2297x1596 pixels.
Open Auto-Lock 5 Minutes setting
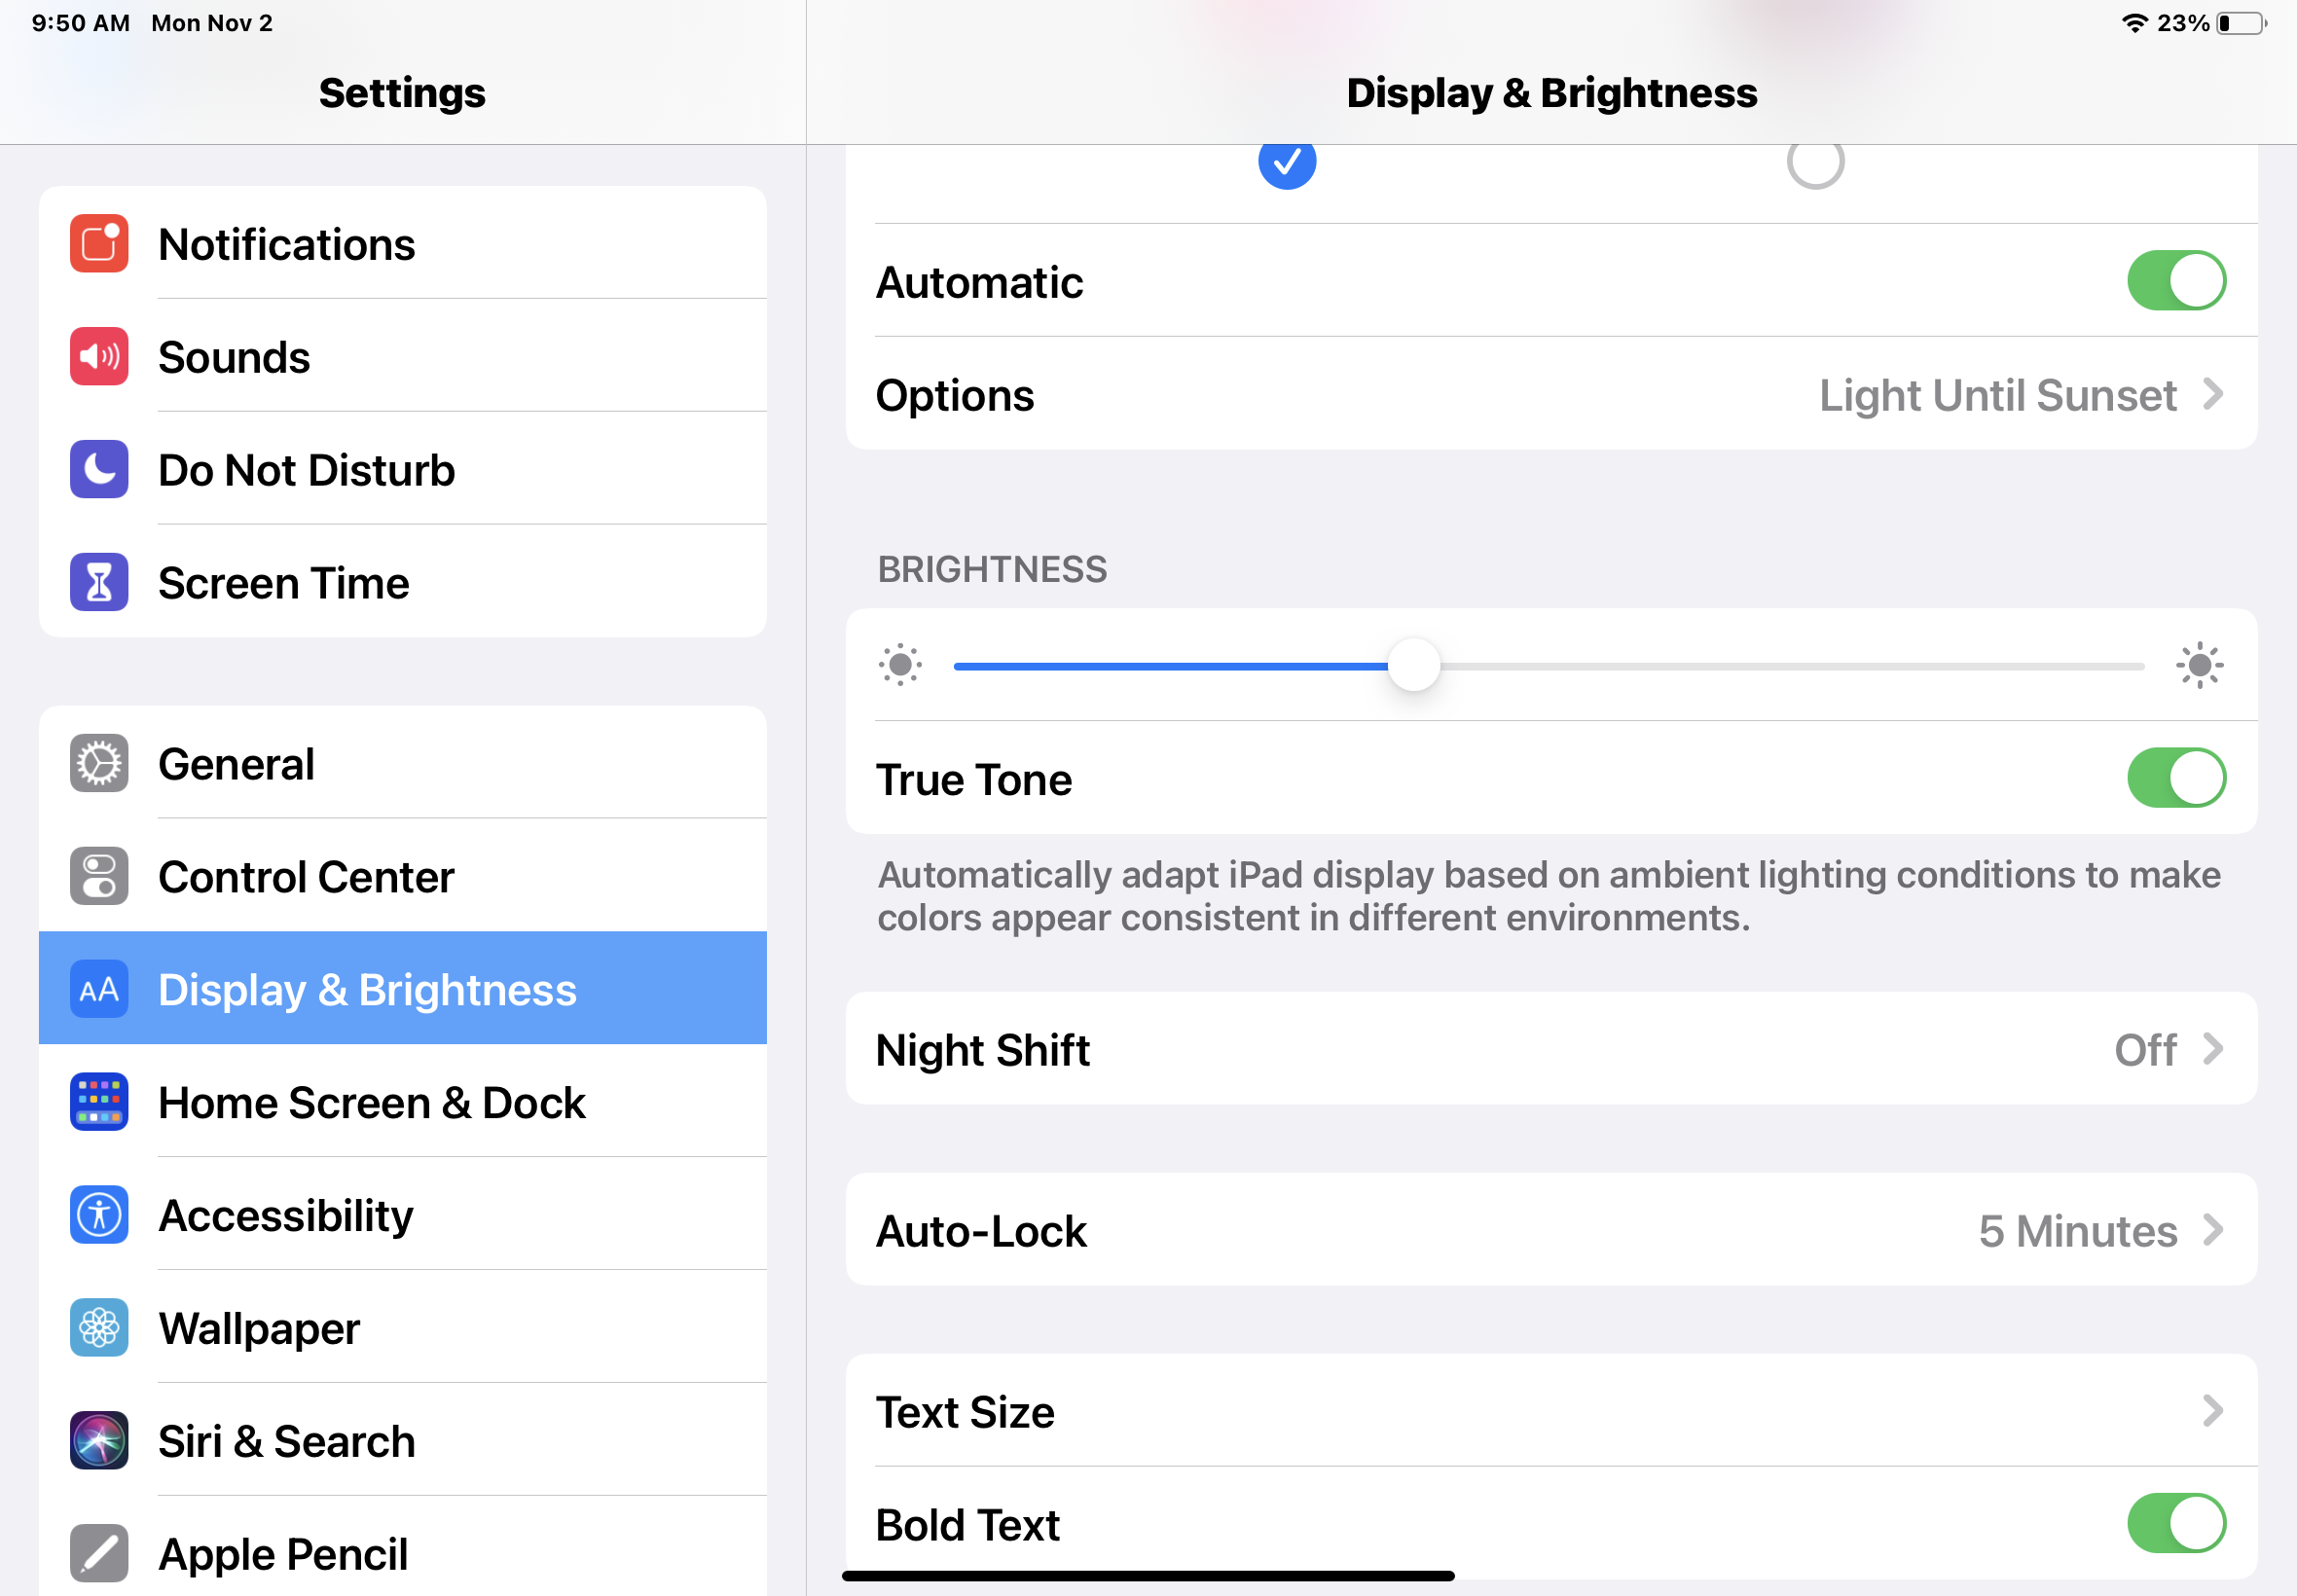(1550, 1230)
